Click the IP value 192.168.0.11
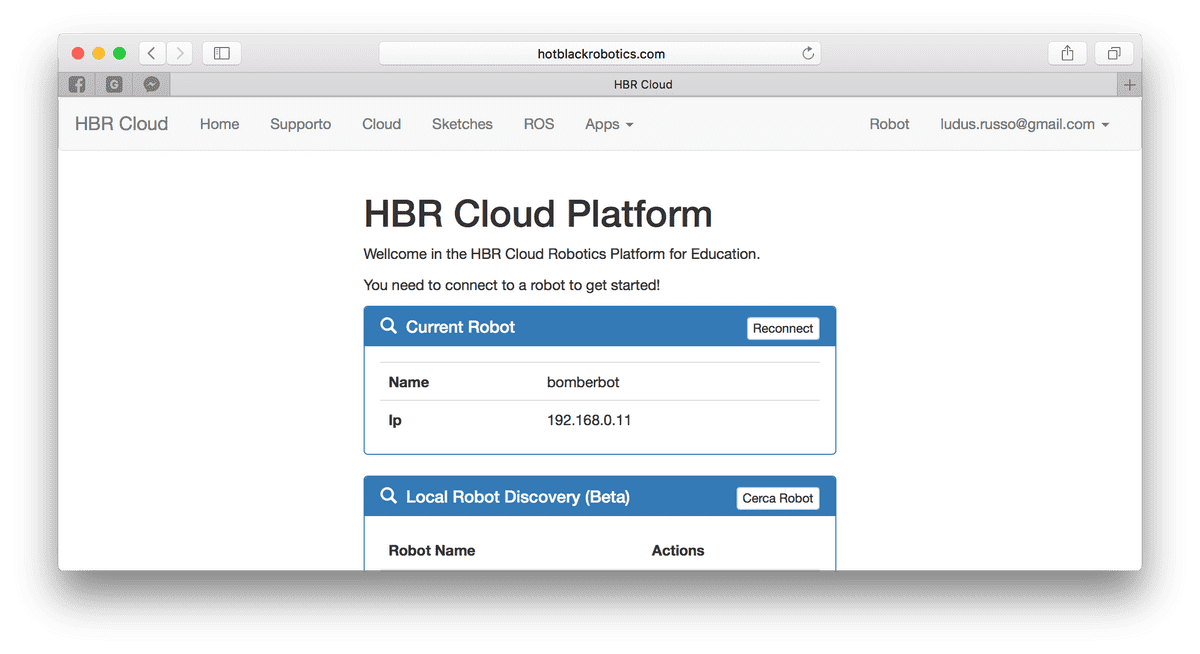 (x=589, y=420)
